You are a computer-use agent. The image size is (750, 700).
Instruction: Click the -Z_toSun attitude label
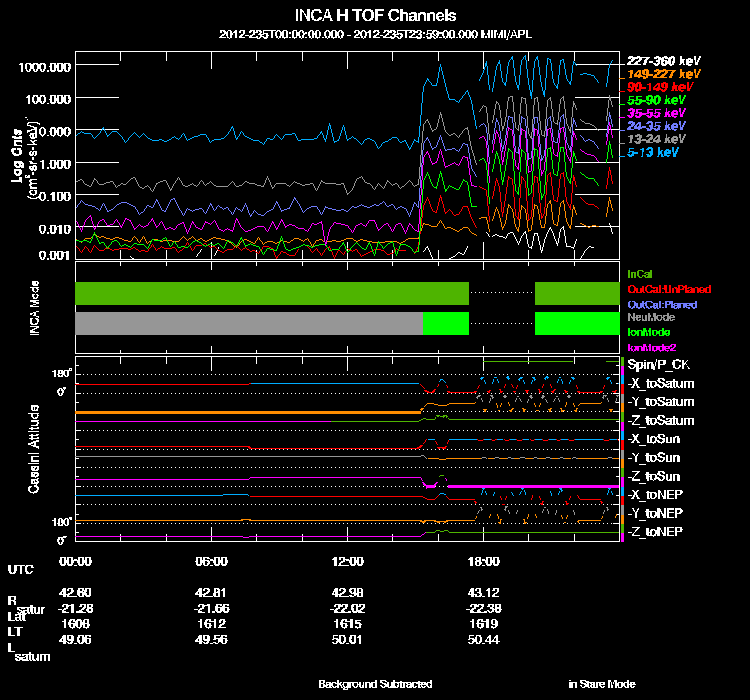click(653, 476)
